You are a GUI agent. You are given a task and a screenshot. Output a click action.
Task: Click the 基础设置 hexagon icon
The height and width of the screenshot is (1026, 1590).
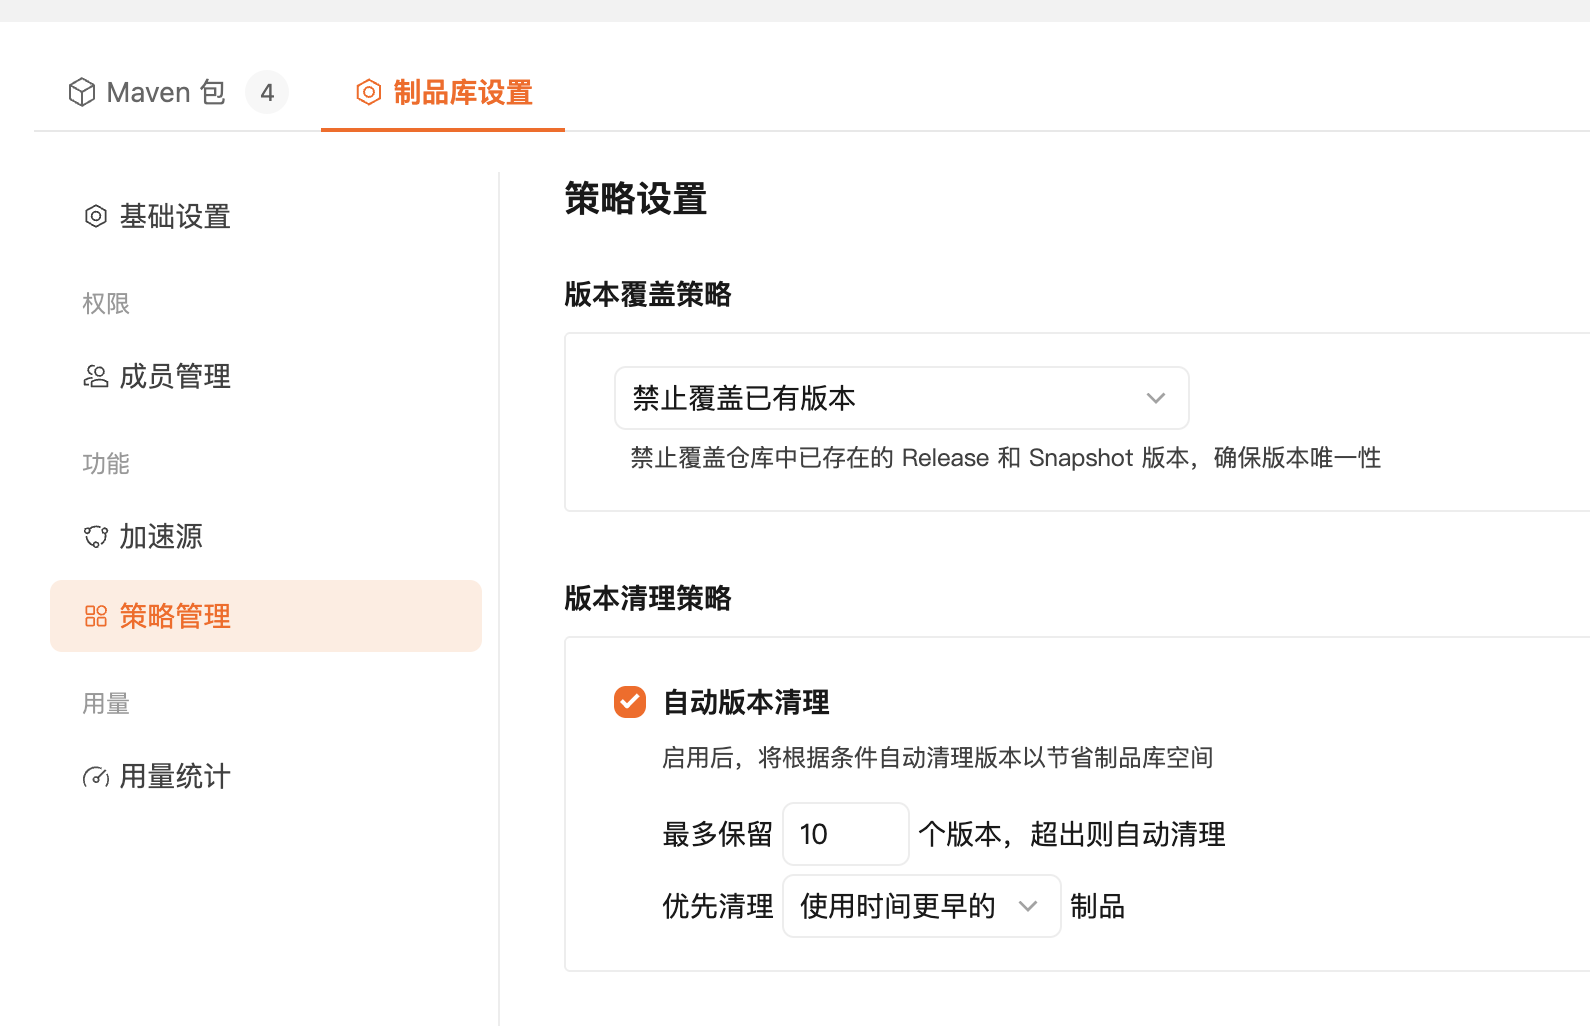tap(96, 216)
